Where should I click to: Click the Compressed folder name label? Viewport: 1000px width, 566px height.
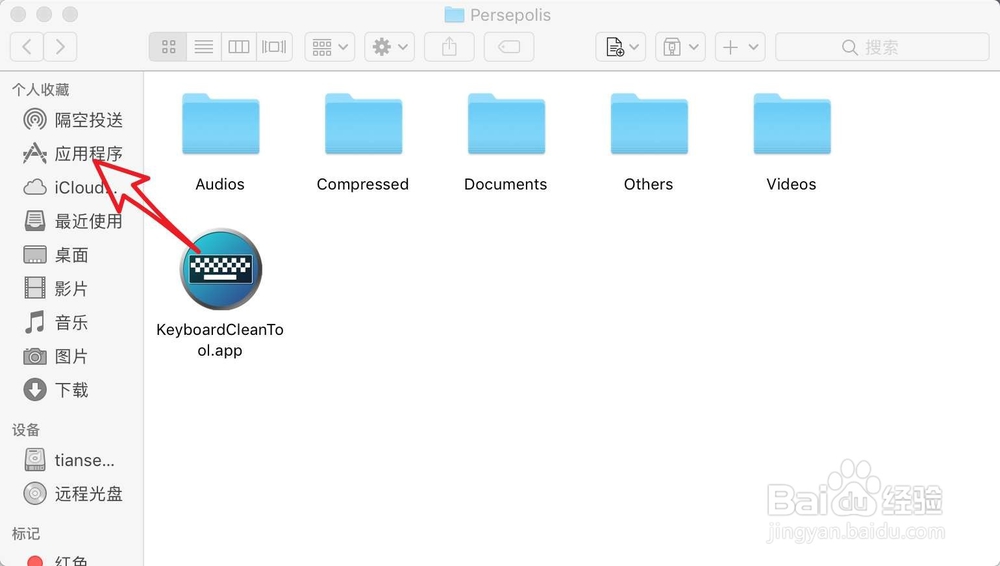point(363,184)
